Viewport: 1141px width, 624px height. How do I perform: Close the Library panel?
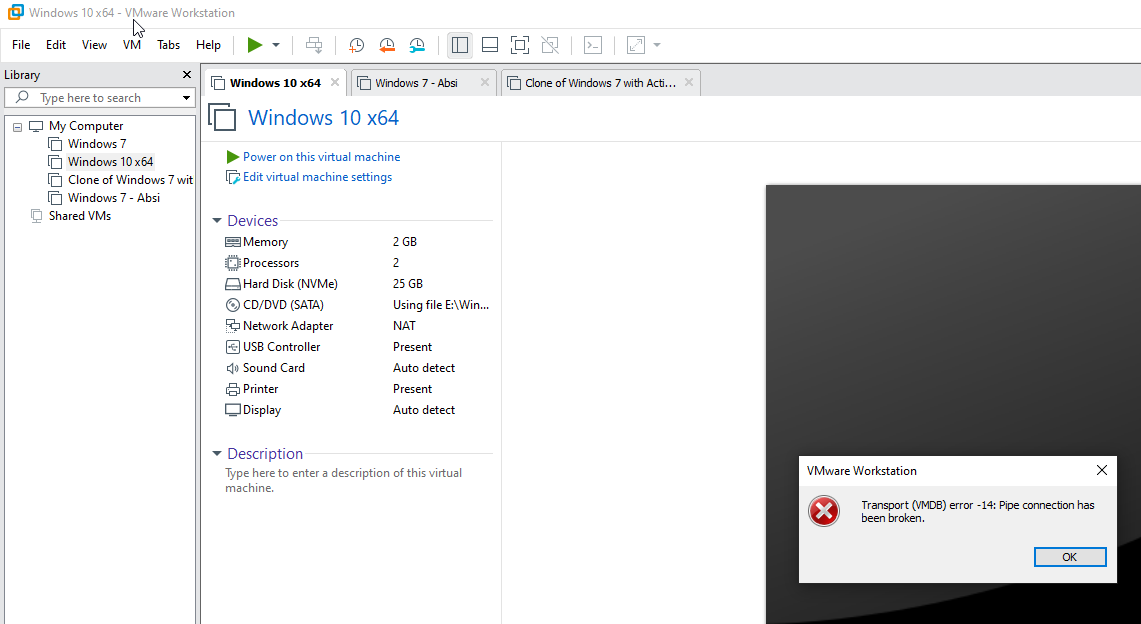pos(187,75)
